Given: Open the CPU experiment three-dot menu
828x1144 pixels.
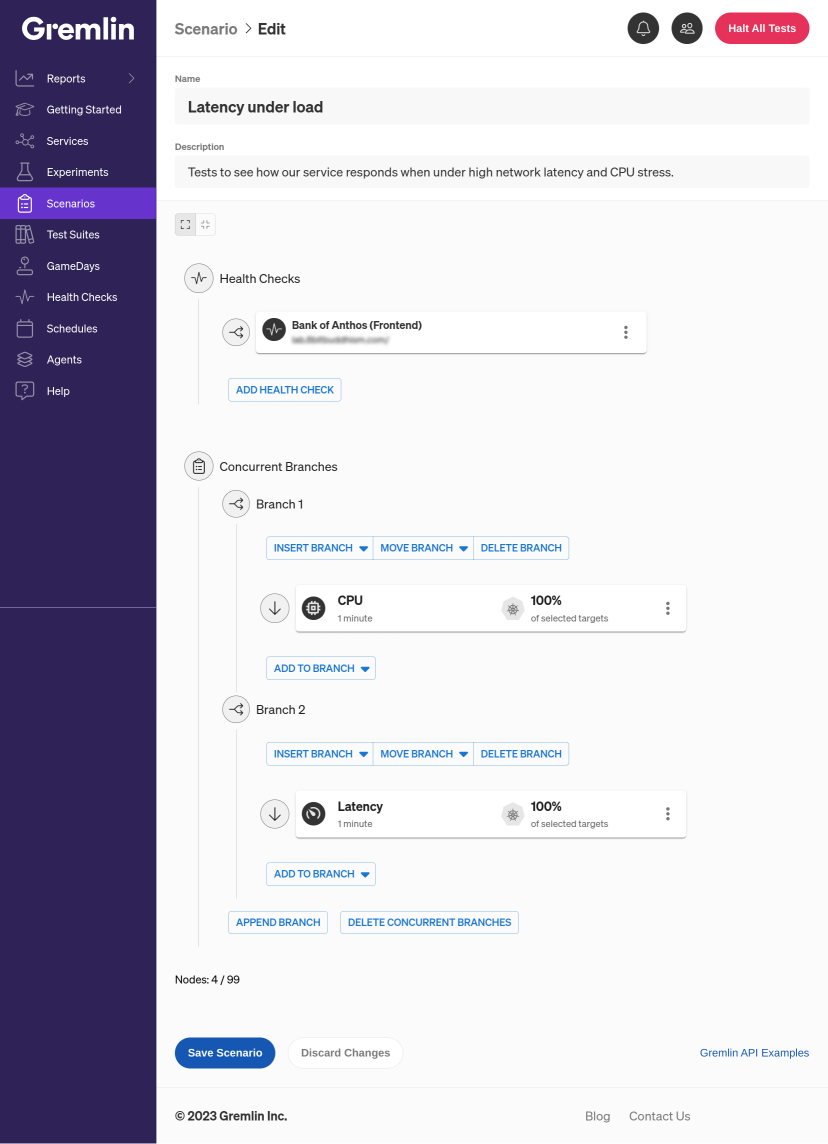Looking at the screenshot, I should pos(668,608).
